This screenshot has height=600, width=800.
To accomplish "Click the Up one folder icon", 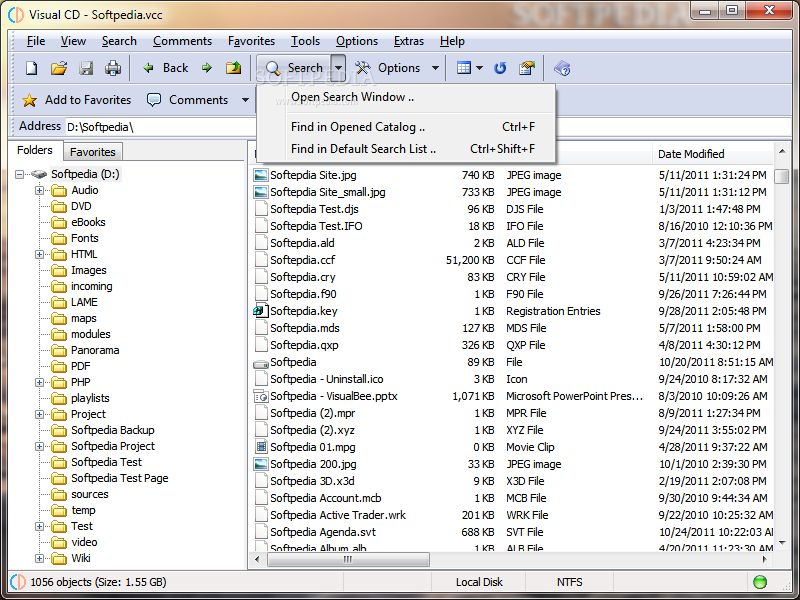I will [x=234, y=68].
